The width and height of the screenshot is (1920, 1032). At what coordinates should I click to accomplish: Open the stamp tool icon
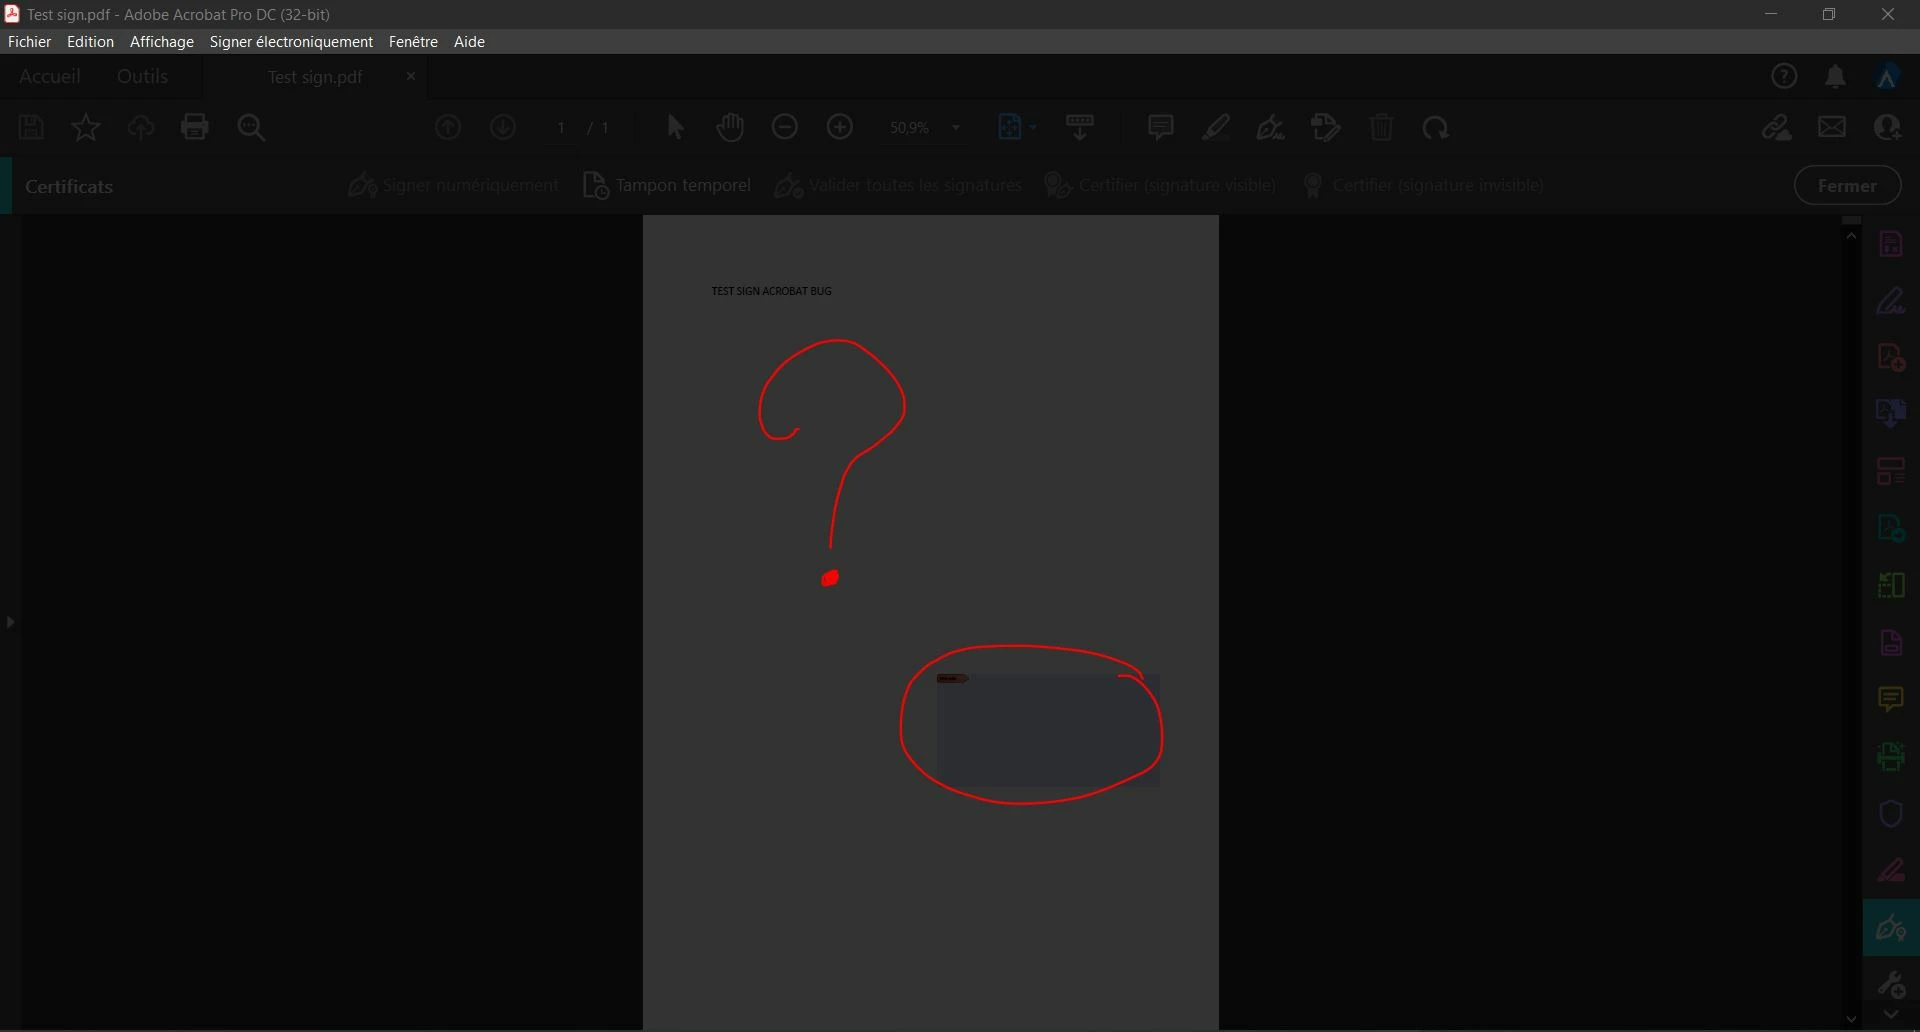1326,127
